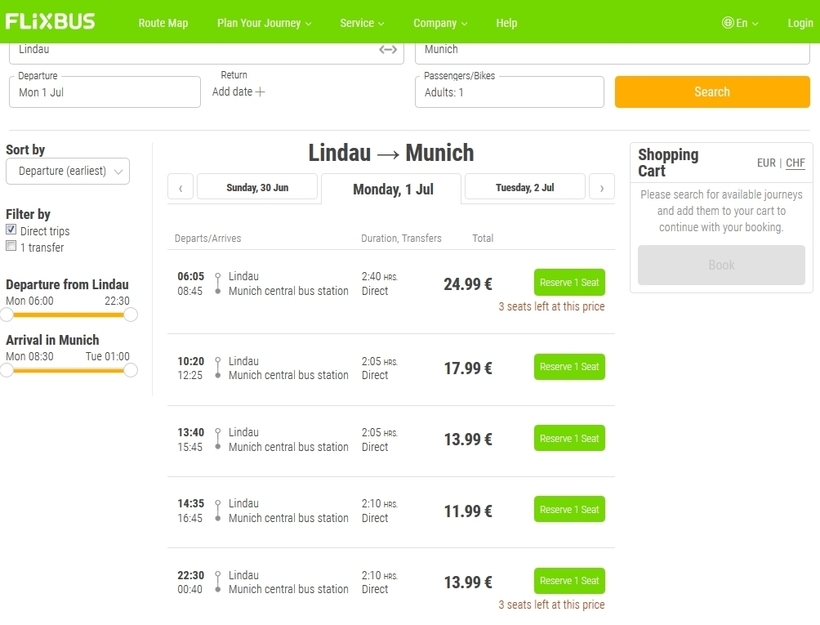820x625 pixels.
Task: Open Route Map in navigation
Action: pyautogui.click(x=163, y=23)
